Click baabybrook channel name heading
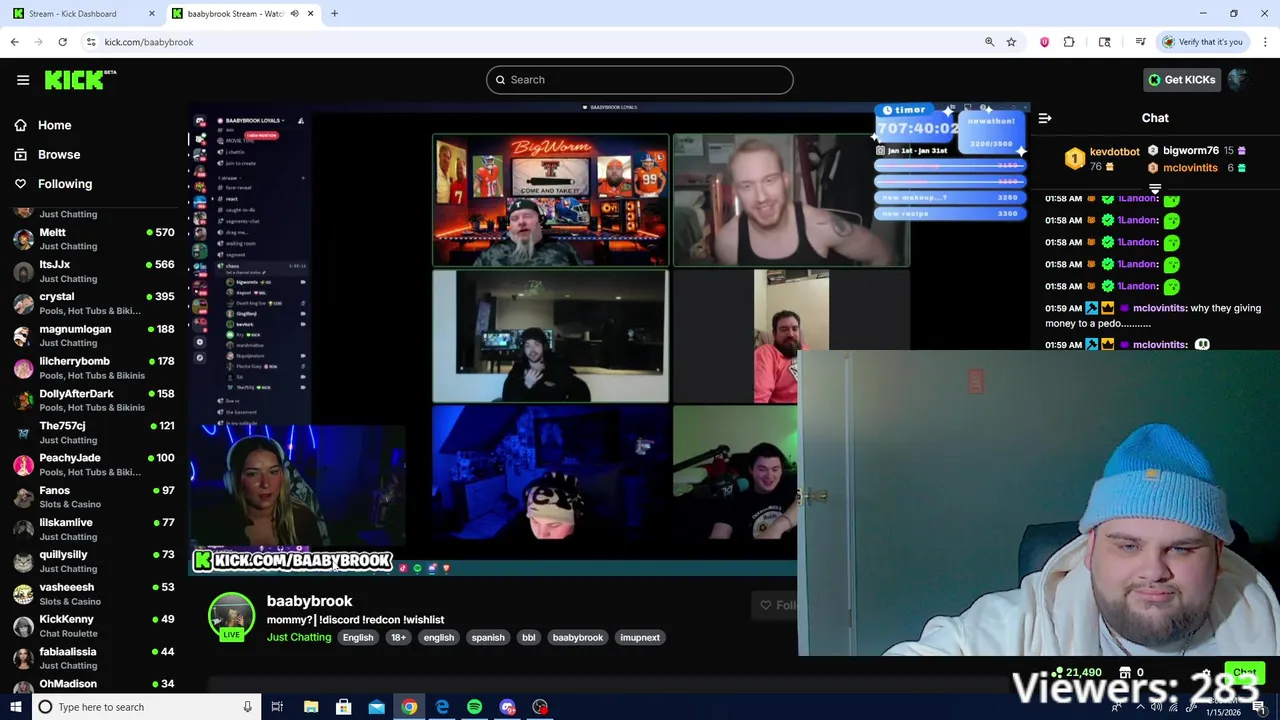 pyautogui.click(x=309, y=601)
